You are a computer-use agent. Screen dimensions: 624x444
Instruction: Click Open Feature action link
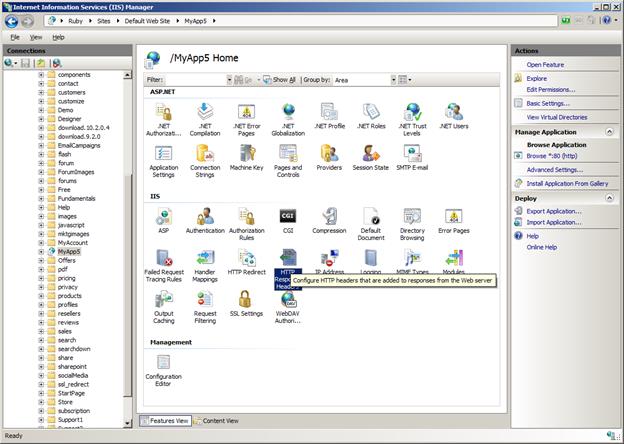point(545,64)
